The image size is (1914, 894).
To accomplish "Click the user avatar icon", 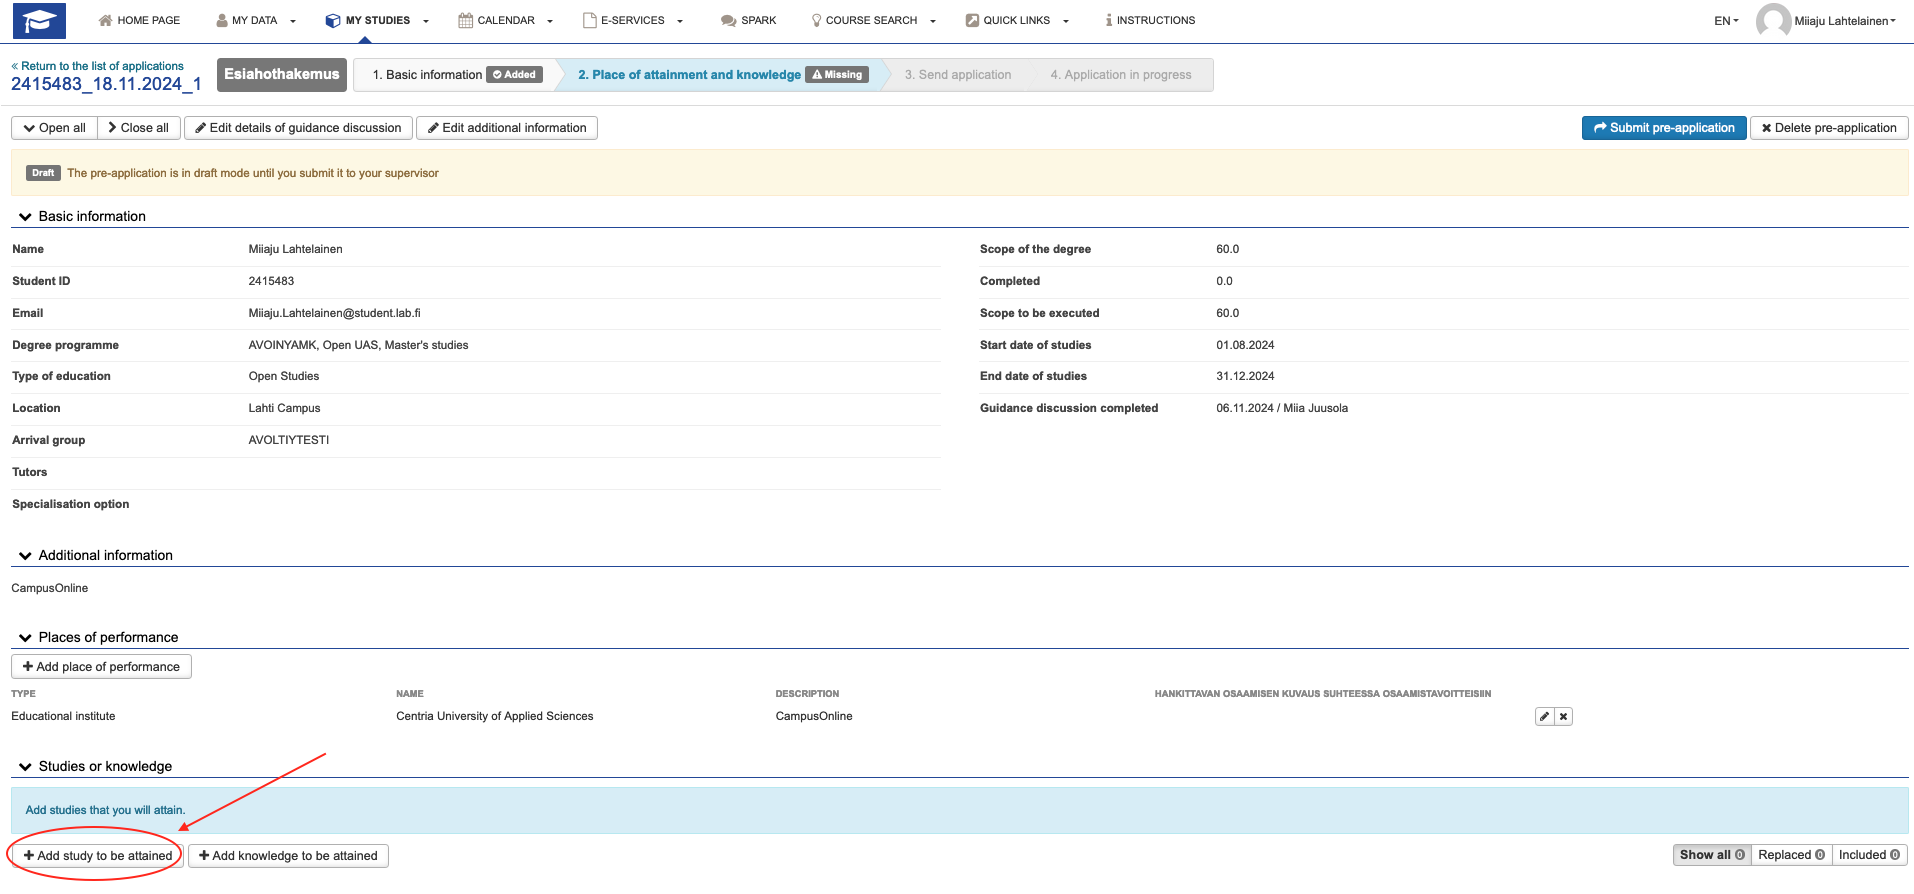I will (x=1773, y=21).
